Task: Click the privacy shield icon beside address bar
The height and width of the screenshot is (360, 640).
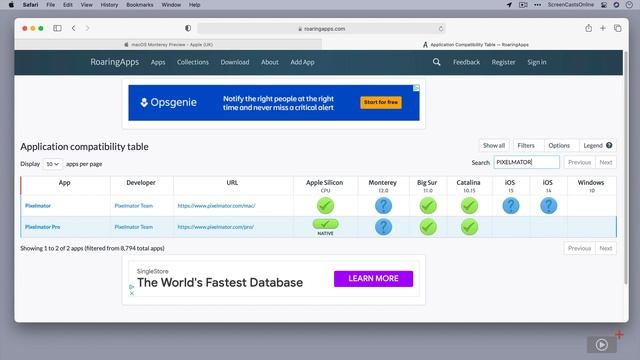Action: tap(188, 28)
